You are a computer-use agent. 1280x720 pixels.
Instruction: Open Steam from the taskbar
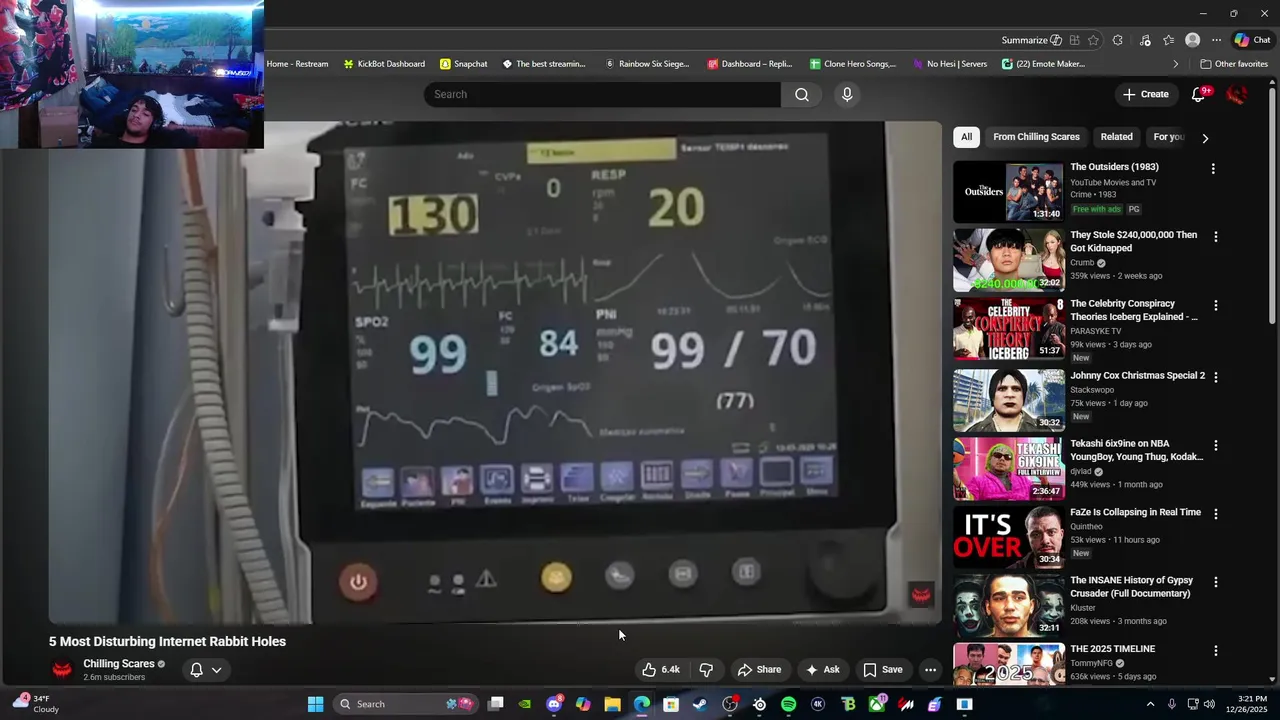pyautogui.click(x=700, y=704)
